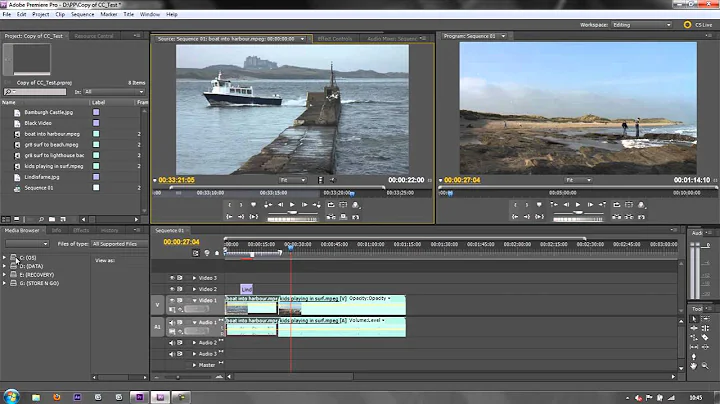
Task: Collapse the Audio 1 track
Action: tap(194, 322)
